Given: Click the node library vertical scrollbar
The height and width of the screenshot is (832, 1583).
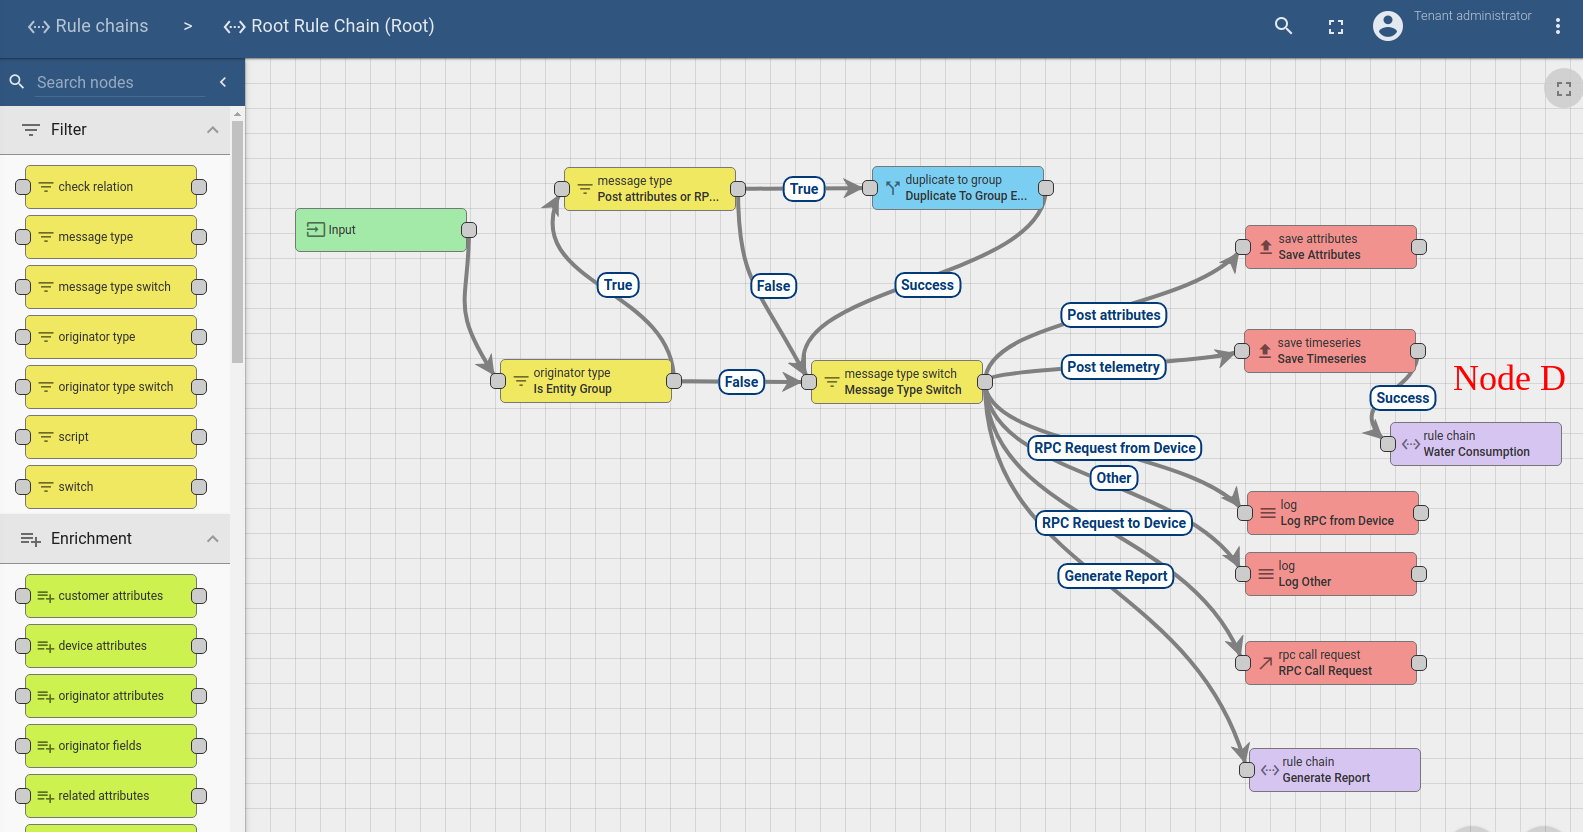Looking at the screenshot, I should pos(237,240).
